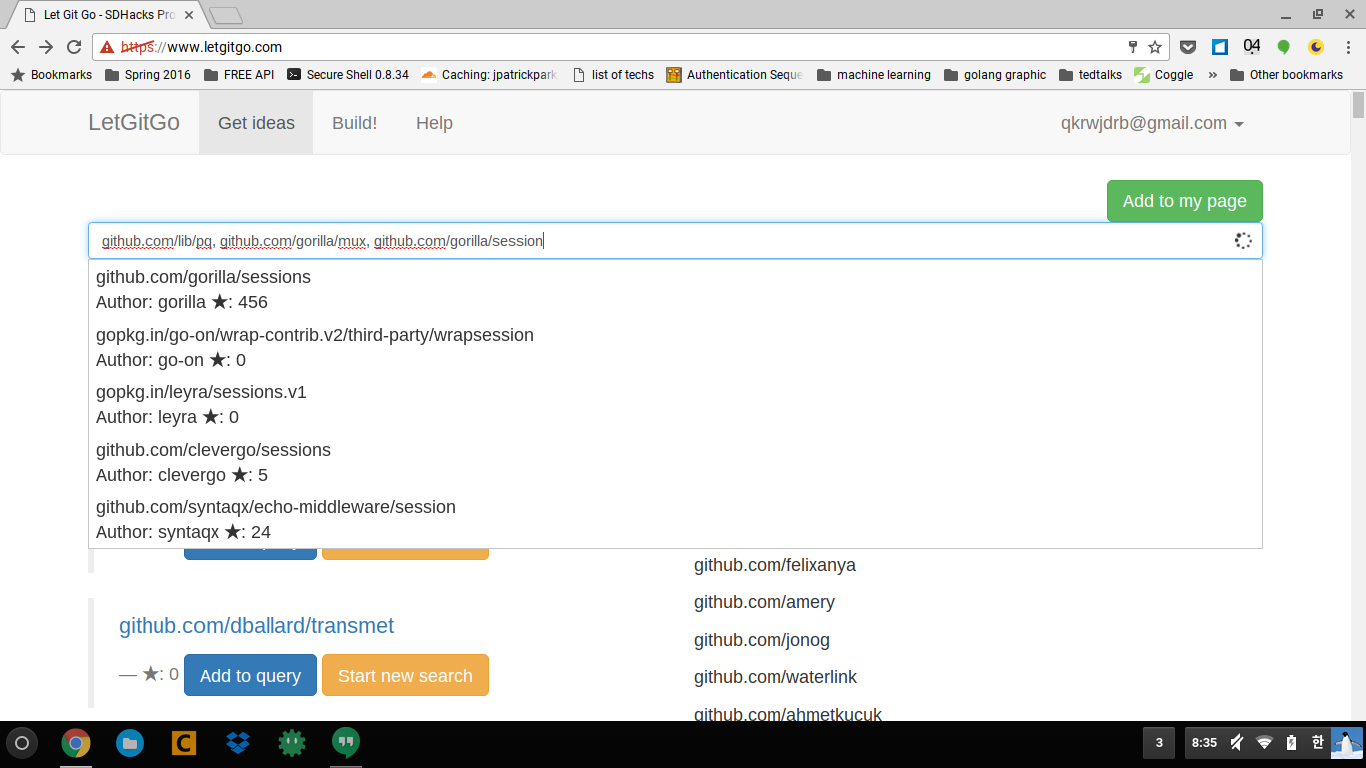The image size is (1366, 768).
Task: Open the green gear app on shelf
Action: (292, 743)
